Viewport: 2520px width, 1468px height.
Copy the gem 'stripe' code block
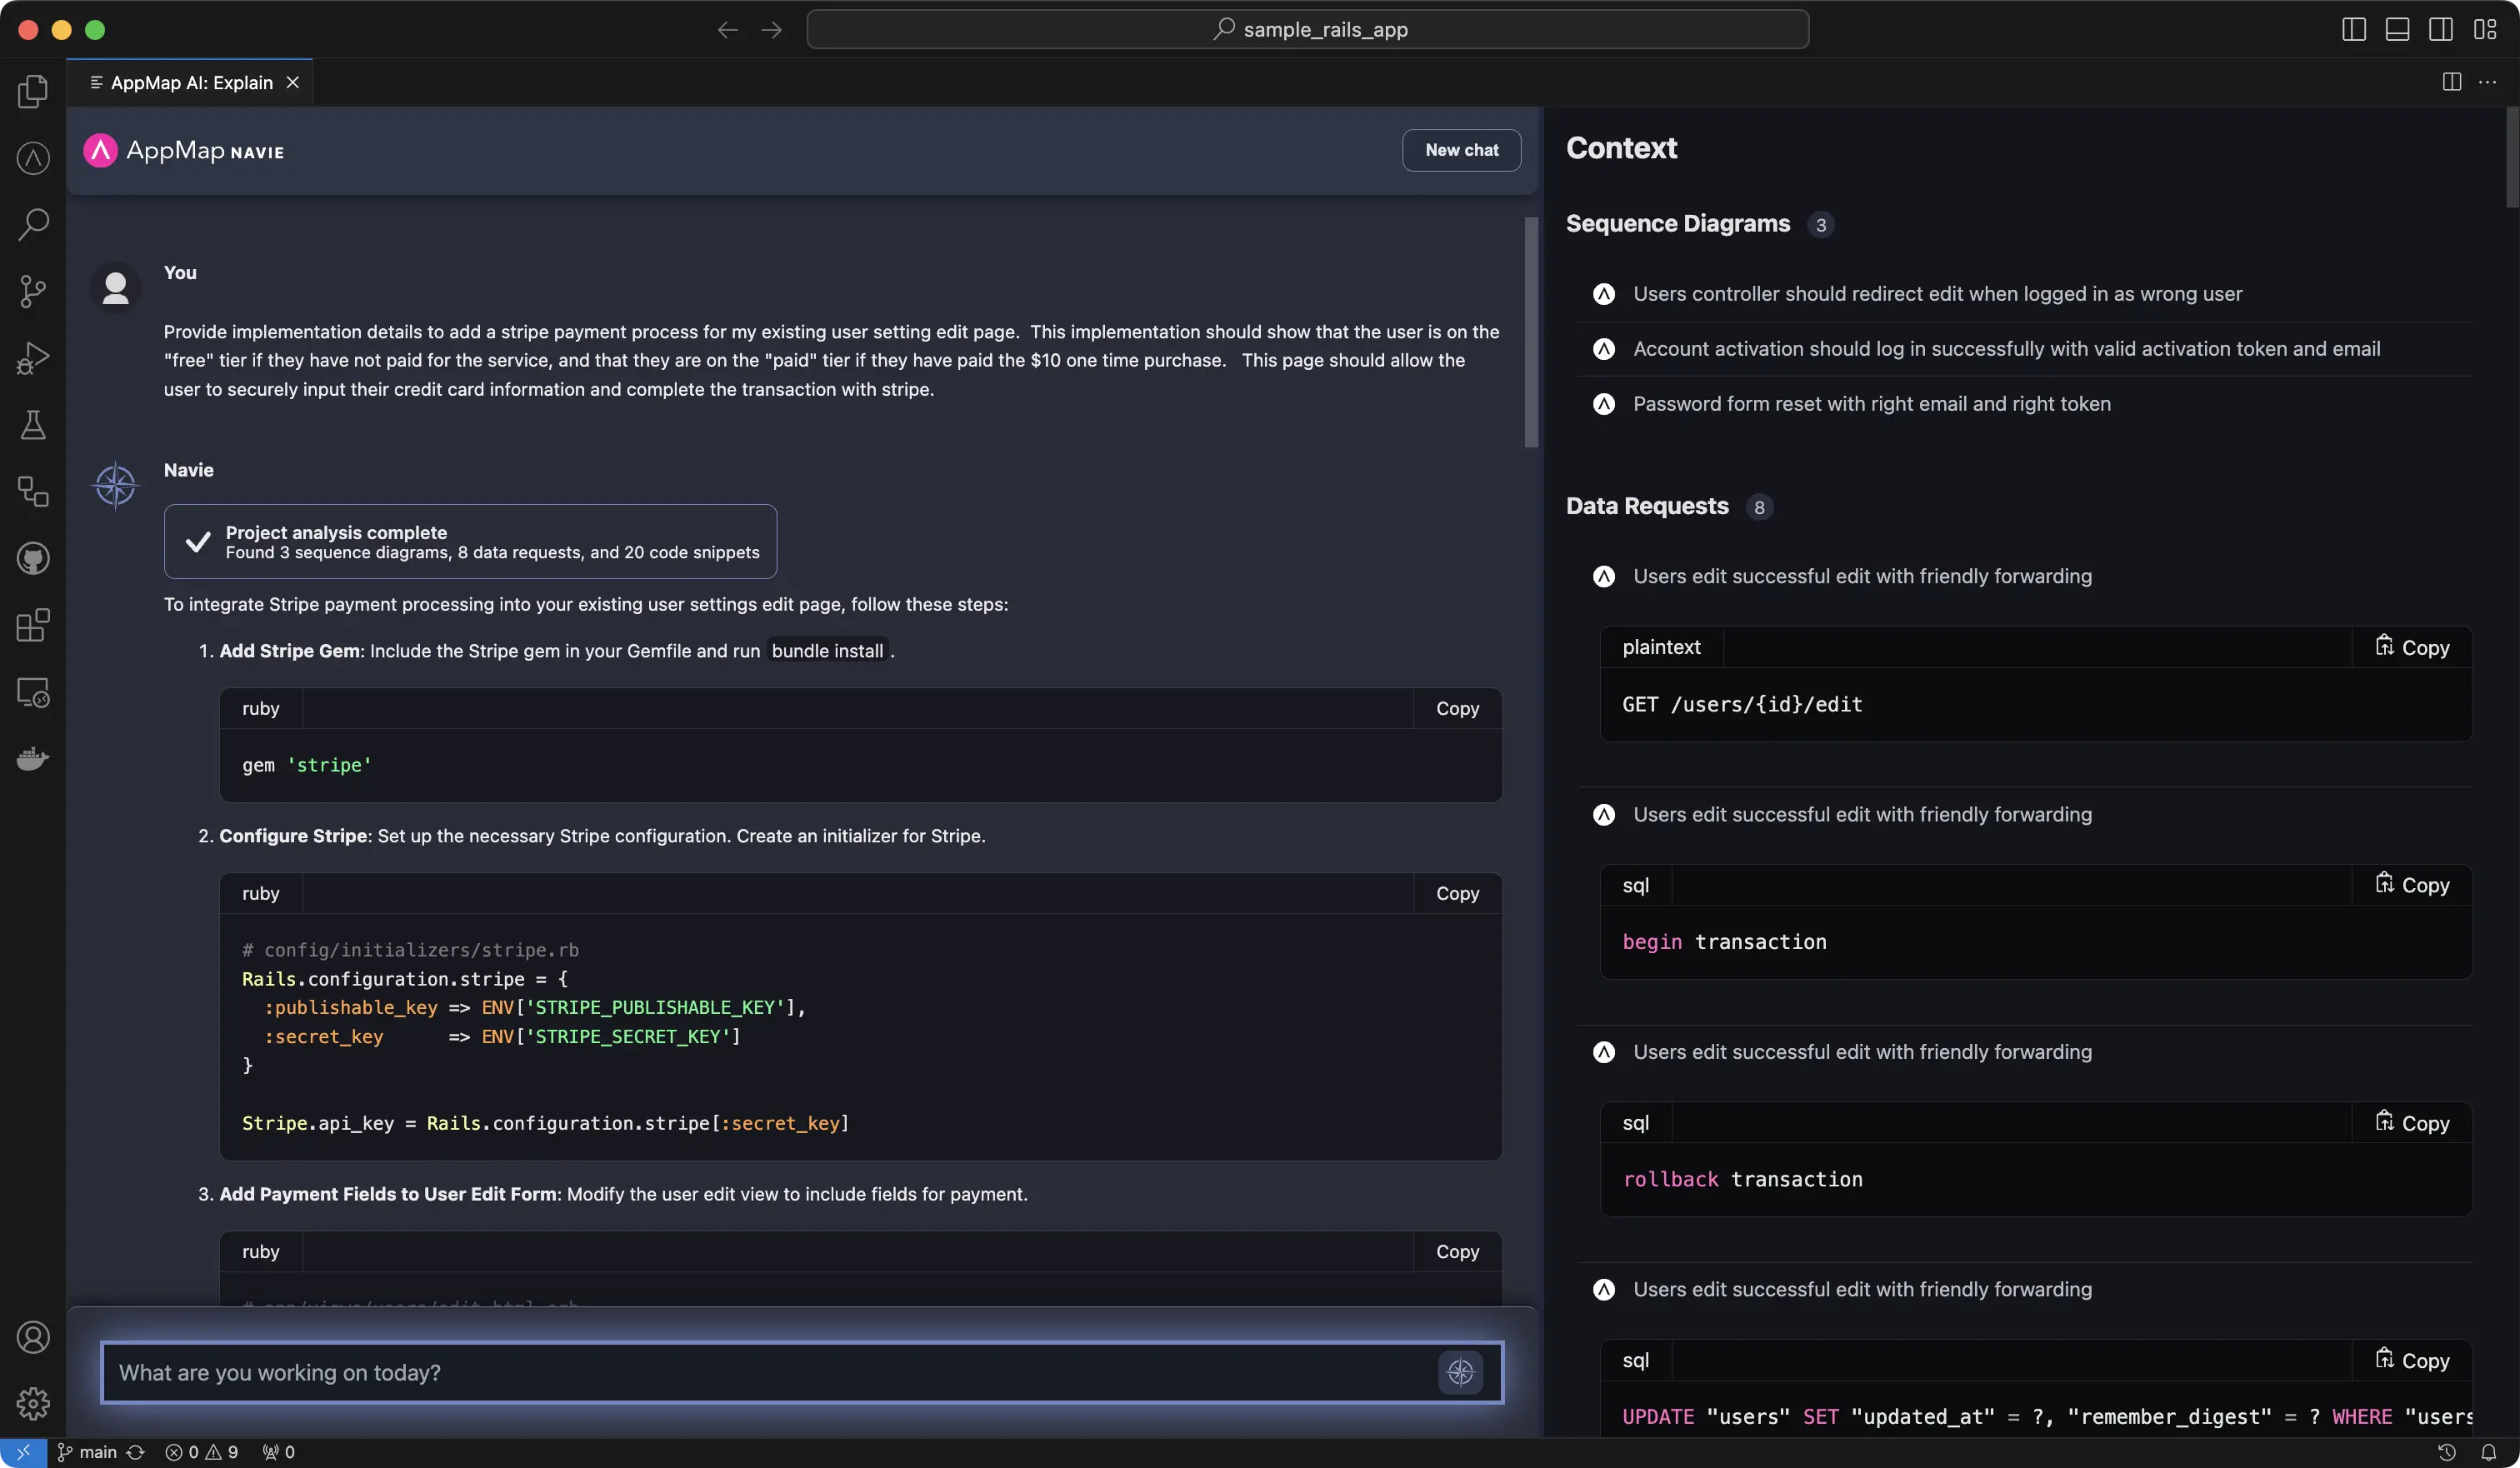pyautogui.click(x=1457, y=708)
